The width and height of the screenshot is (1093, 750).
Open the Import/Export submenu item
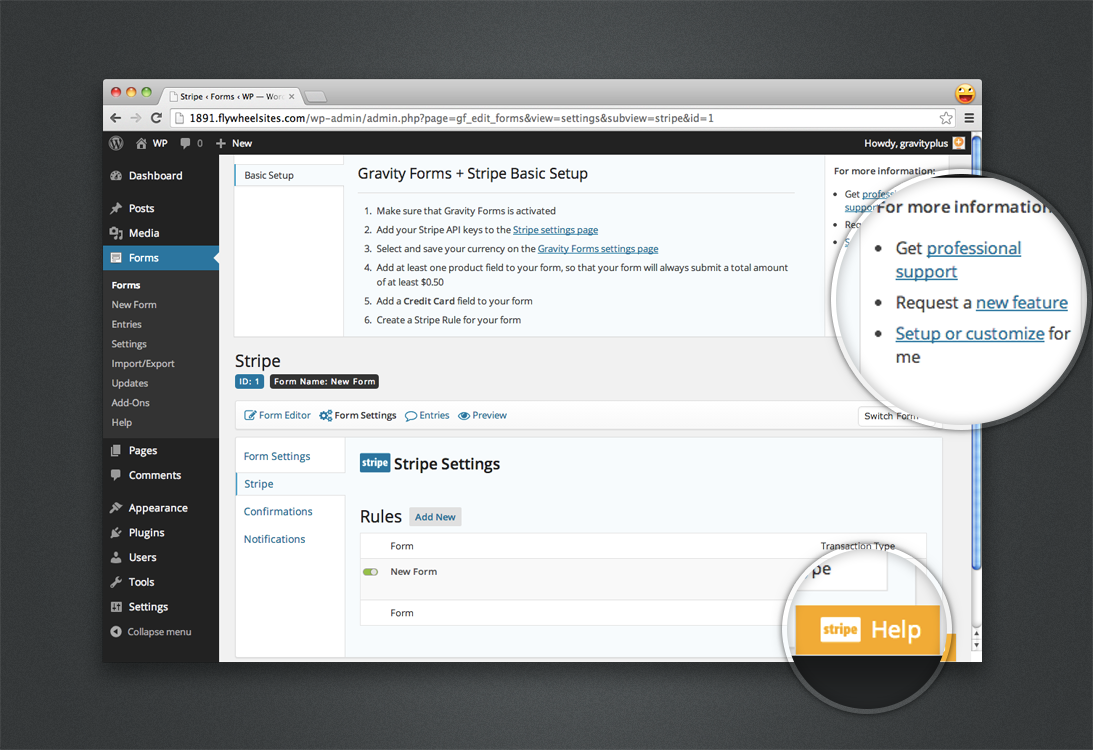[143, 363]
